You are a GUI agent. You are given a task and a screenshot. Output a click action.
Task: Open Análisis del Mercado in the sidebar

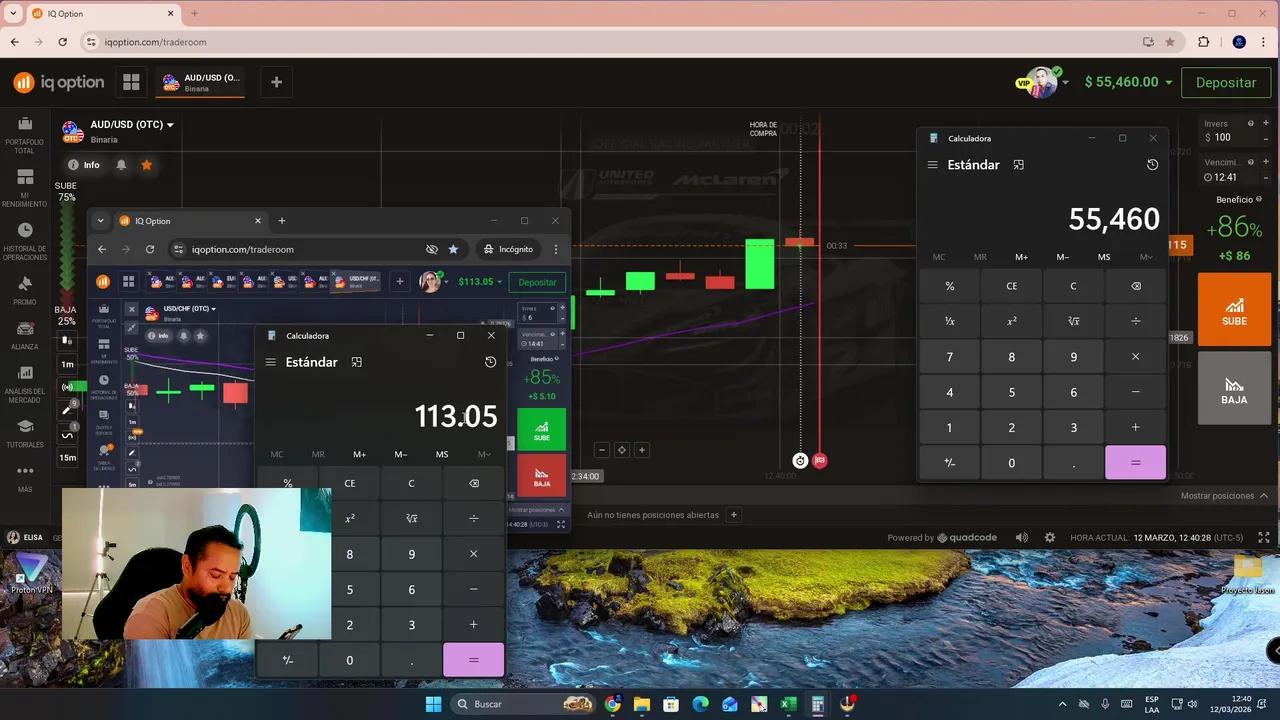click(x=25, y=380)
